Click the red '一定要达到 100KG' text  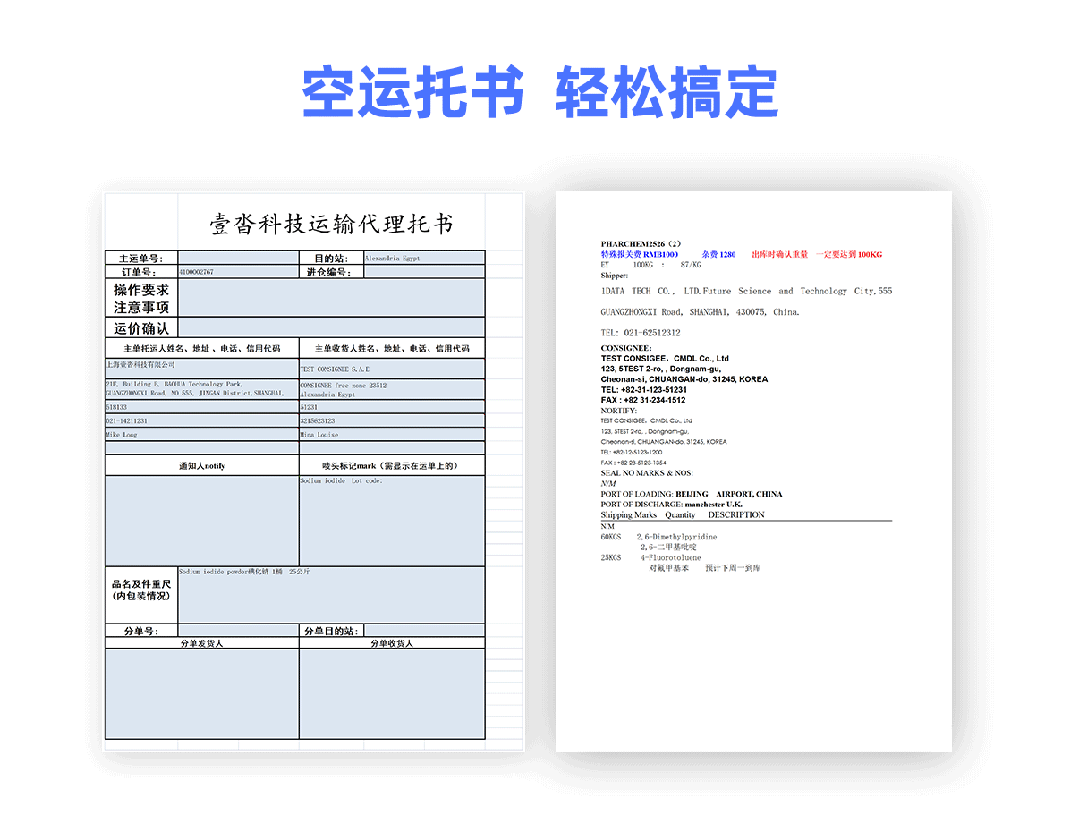pyautogui.click(x=849, y=254)
